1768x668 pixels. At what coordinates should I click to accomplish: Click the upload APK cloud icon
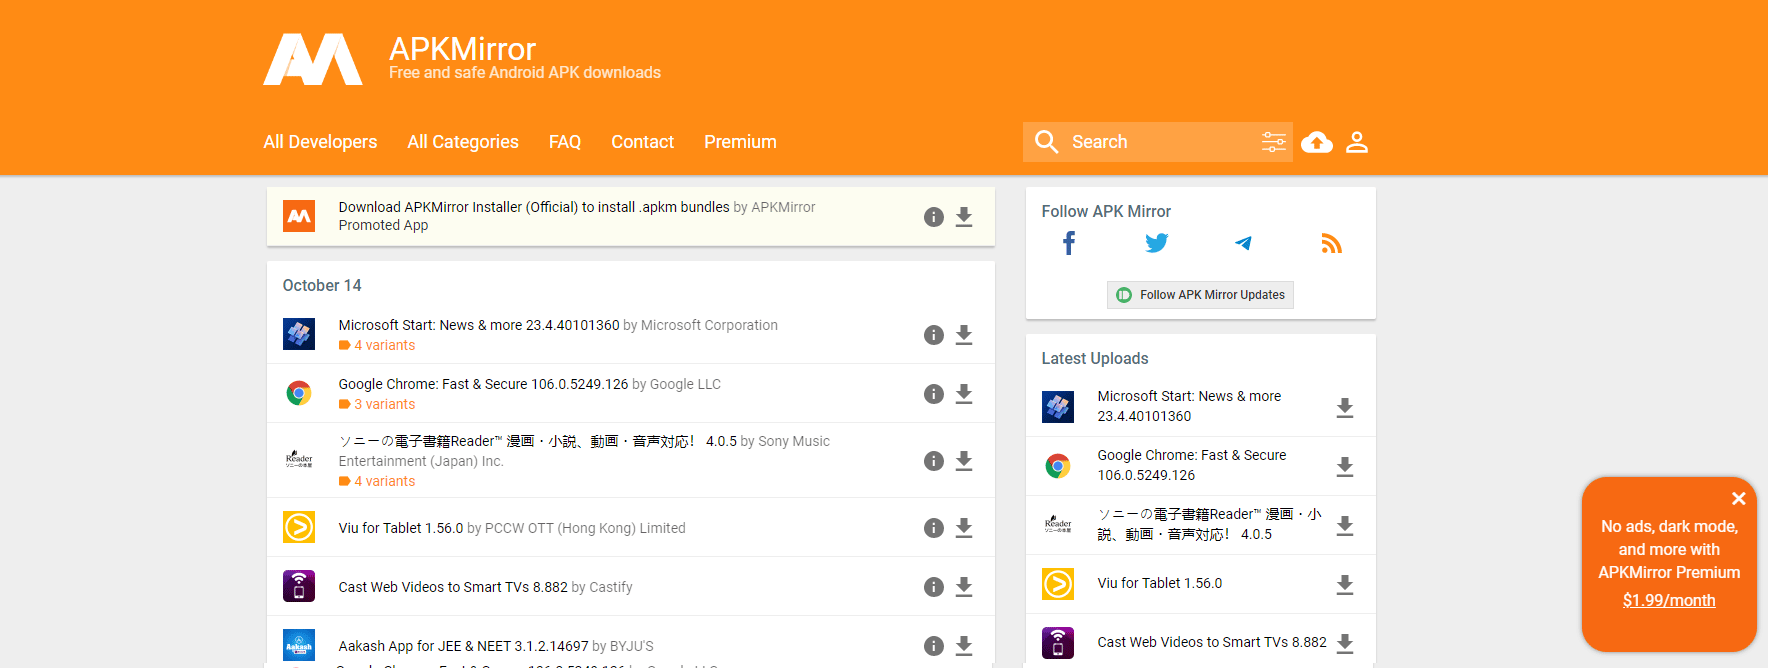pyautogui.click(x=1317, y=142)
